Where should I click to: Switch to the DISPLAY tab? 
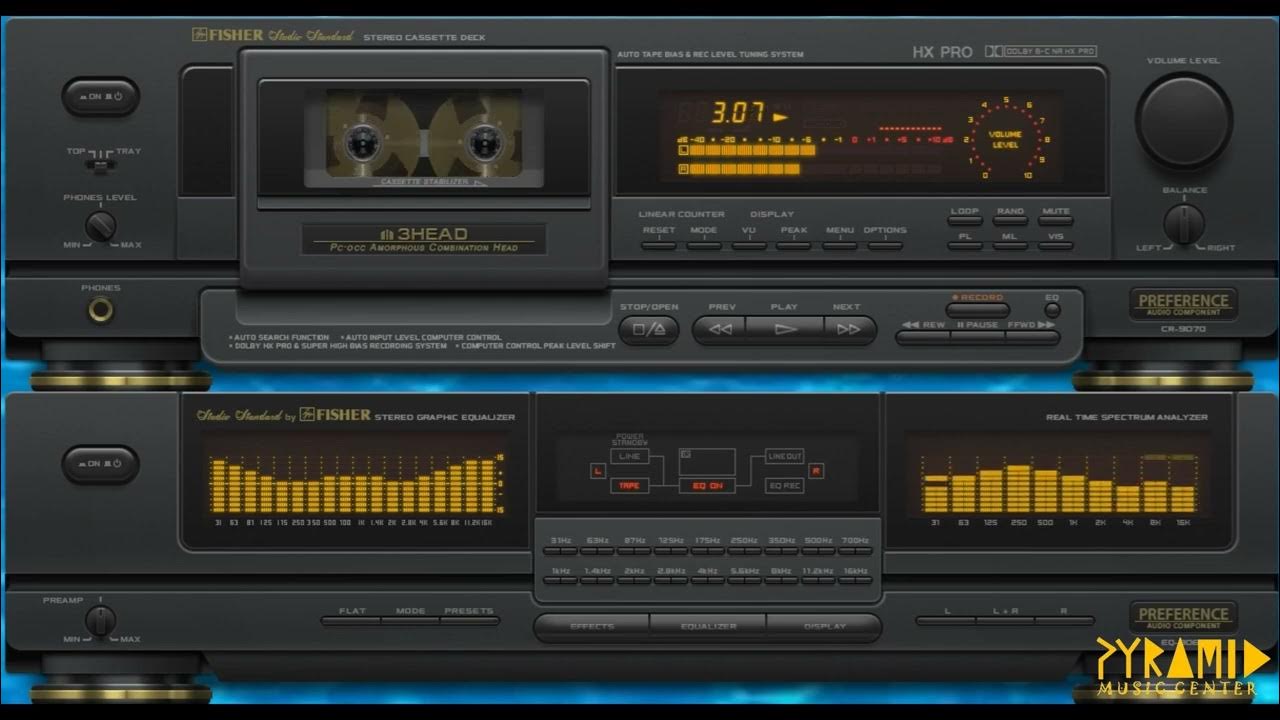(x=824, y=627)
